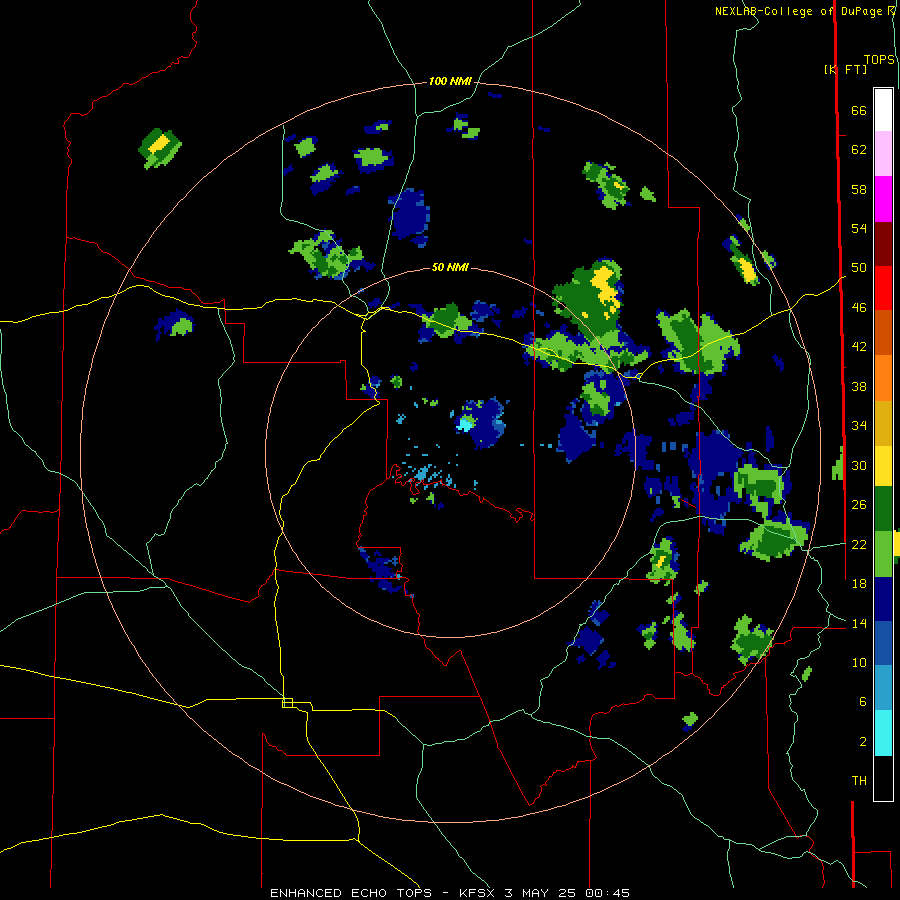
Task: Click the 00:45 timestamp text
Action: (x=607, y=893)
